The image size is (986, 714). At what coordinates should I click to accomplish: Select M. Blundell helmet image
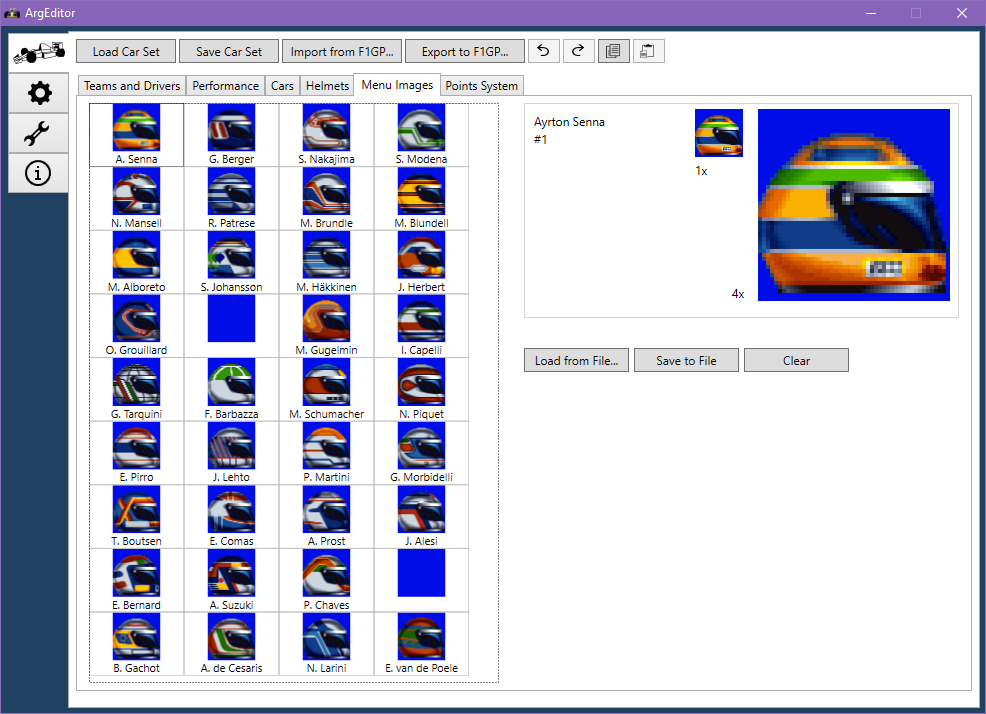pos(421,191)
